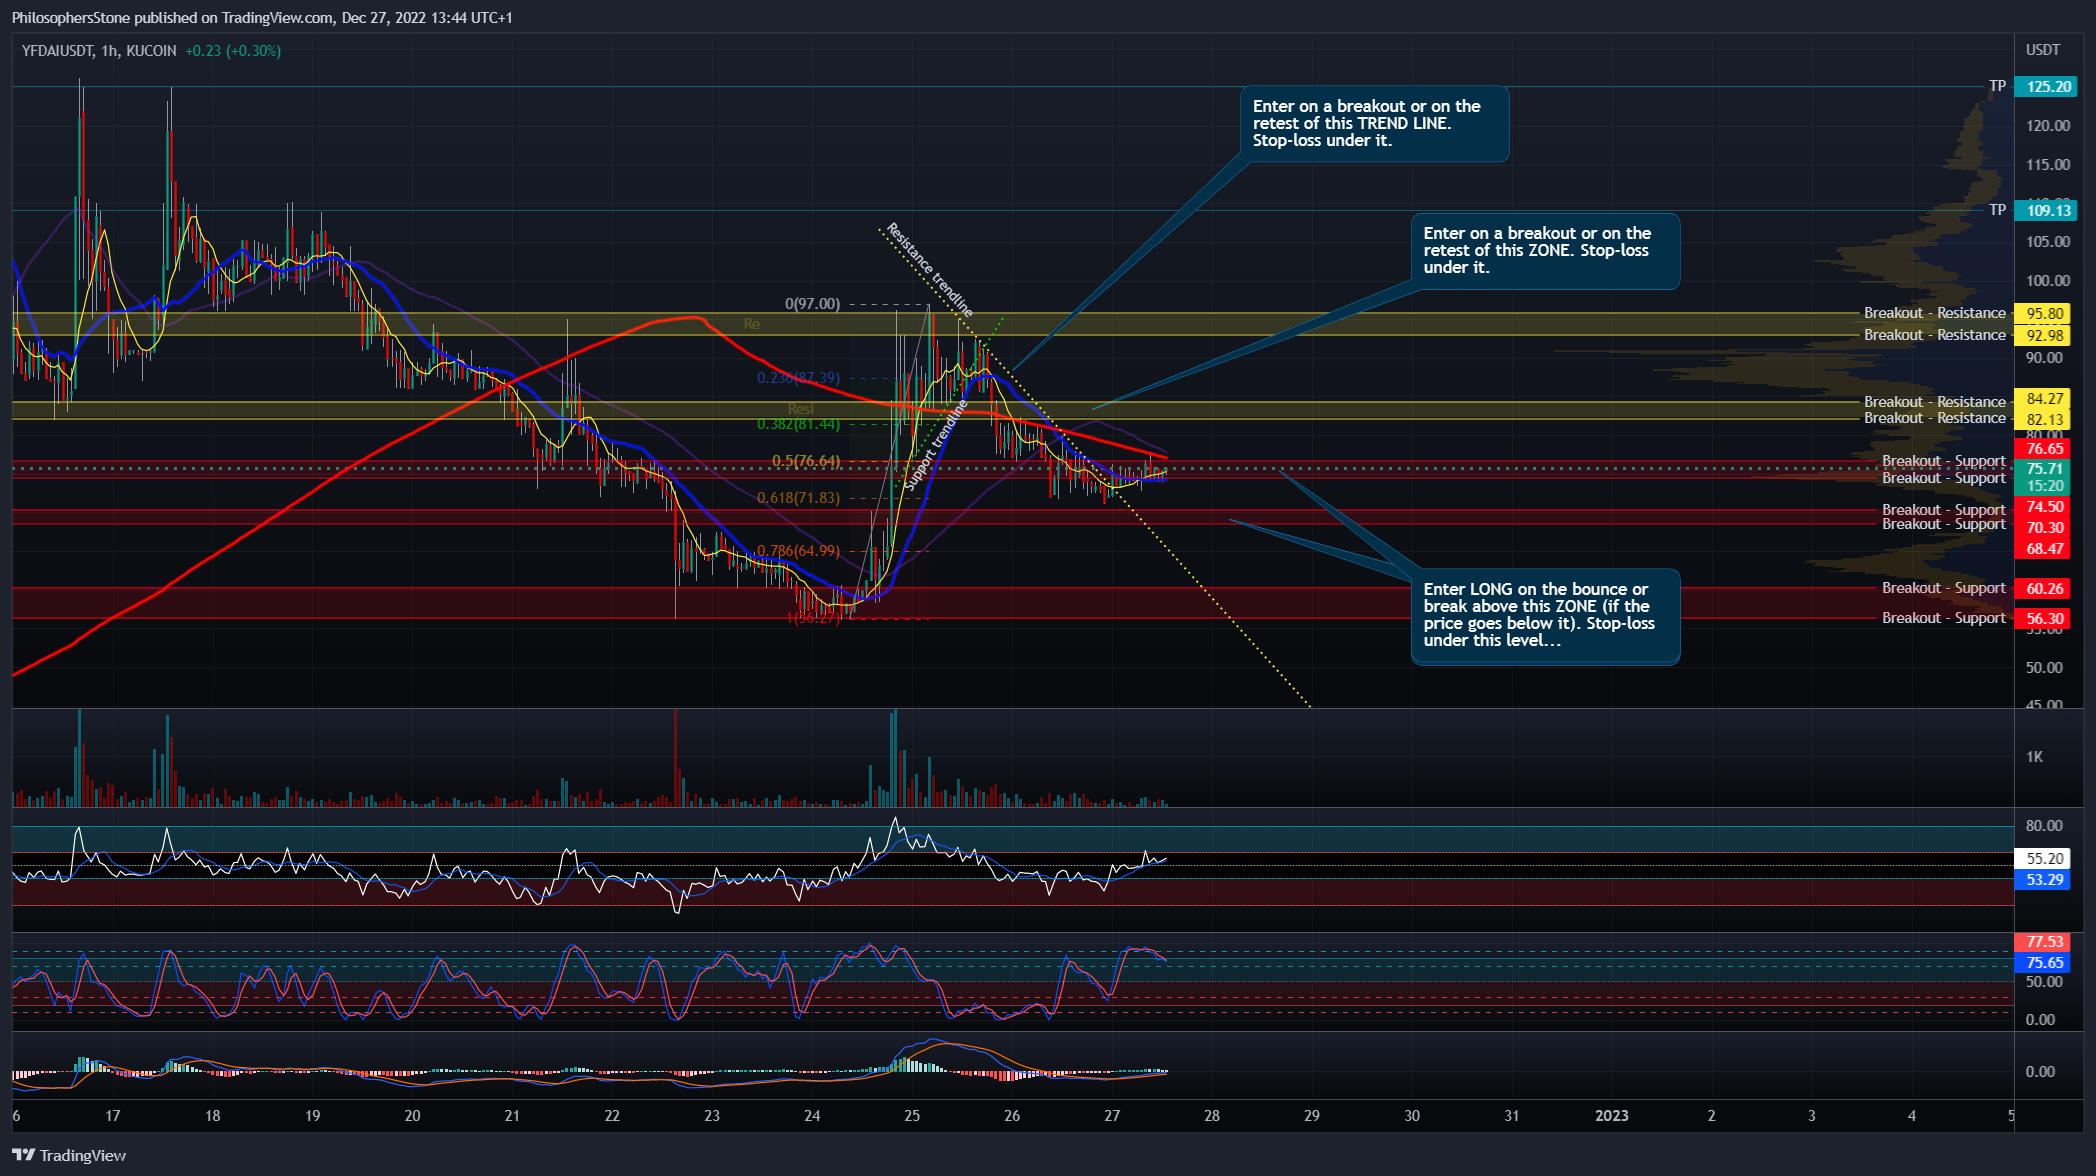Image resolution: width=2096 pixels, height=1176 pixels.
Task: Click the 100.00 price axis label
Action: [2047, 281]
